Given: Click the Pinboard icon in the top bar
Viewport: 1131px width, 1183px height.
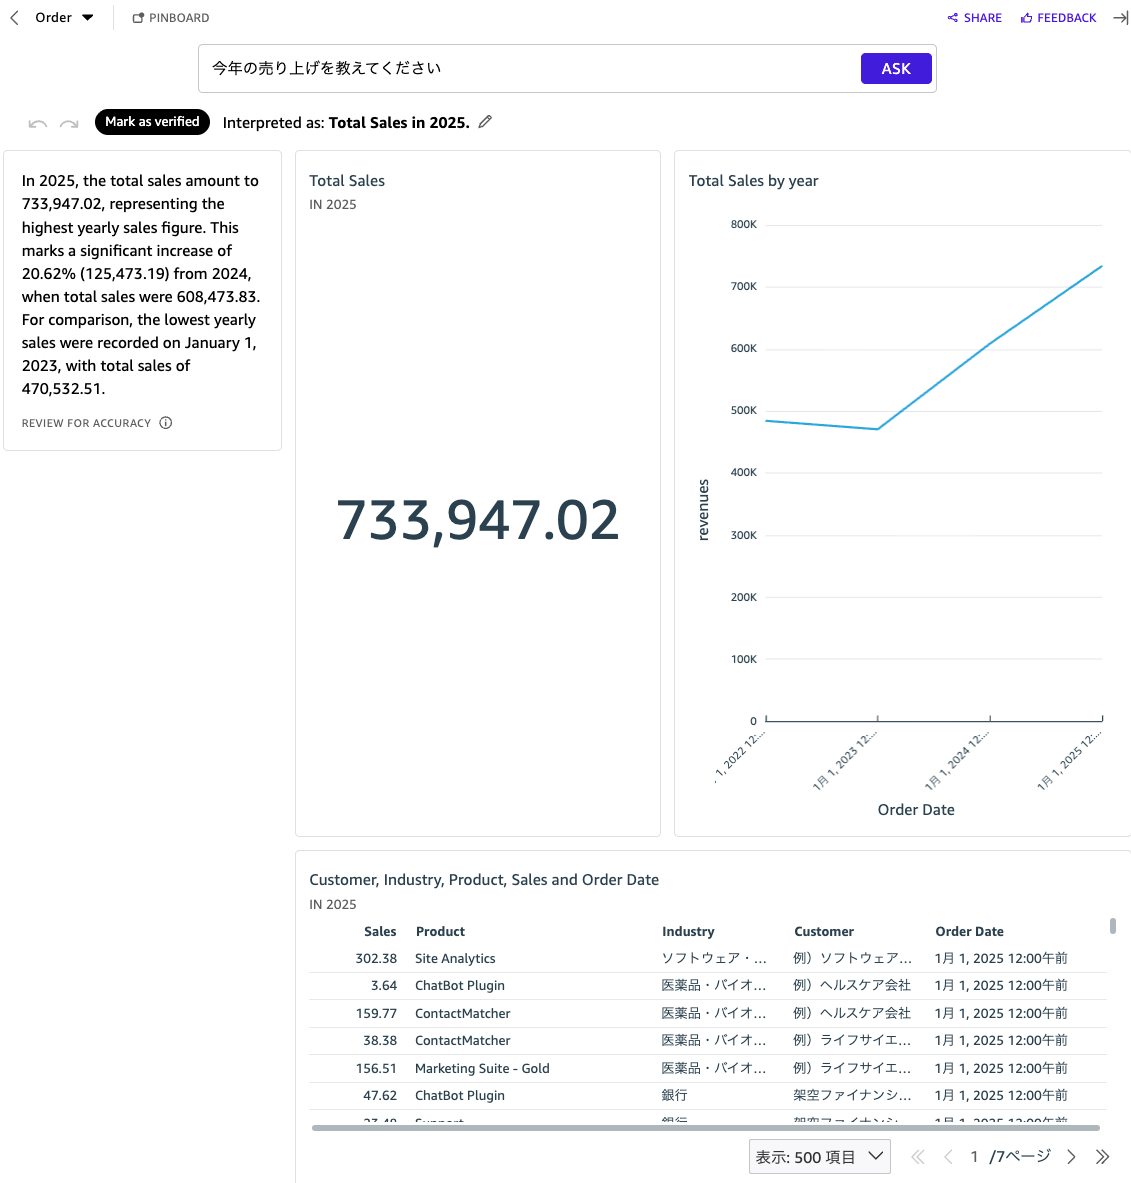Looking at the screenshot, I should [x=140, y=17].
